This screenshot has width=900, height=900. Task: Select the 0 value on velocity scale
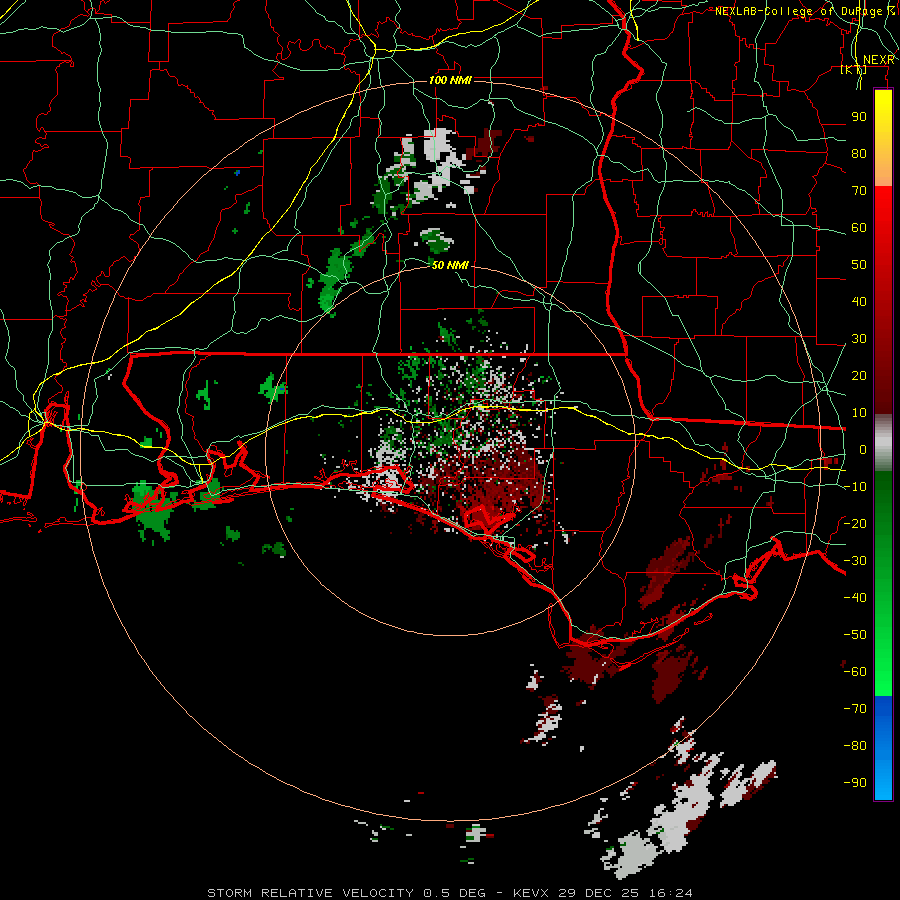point(863,449)
